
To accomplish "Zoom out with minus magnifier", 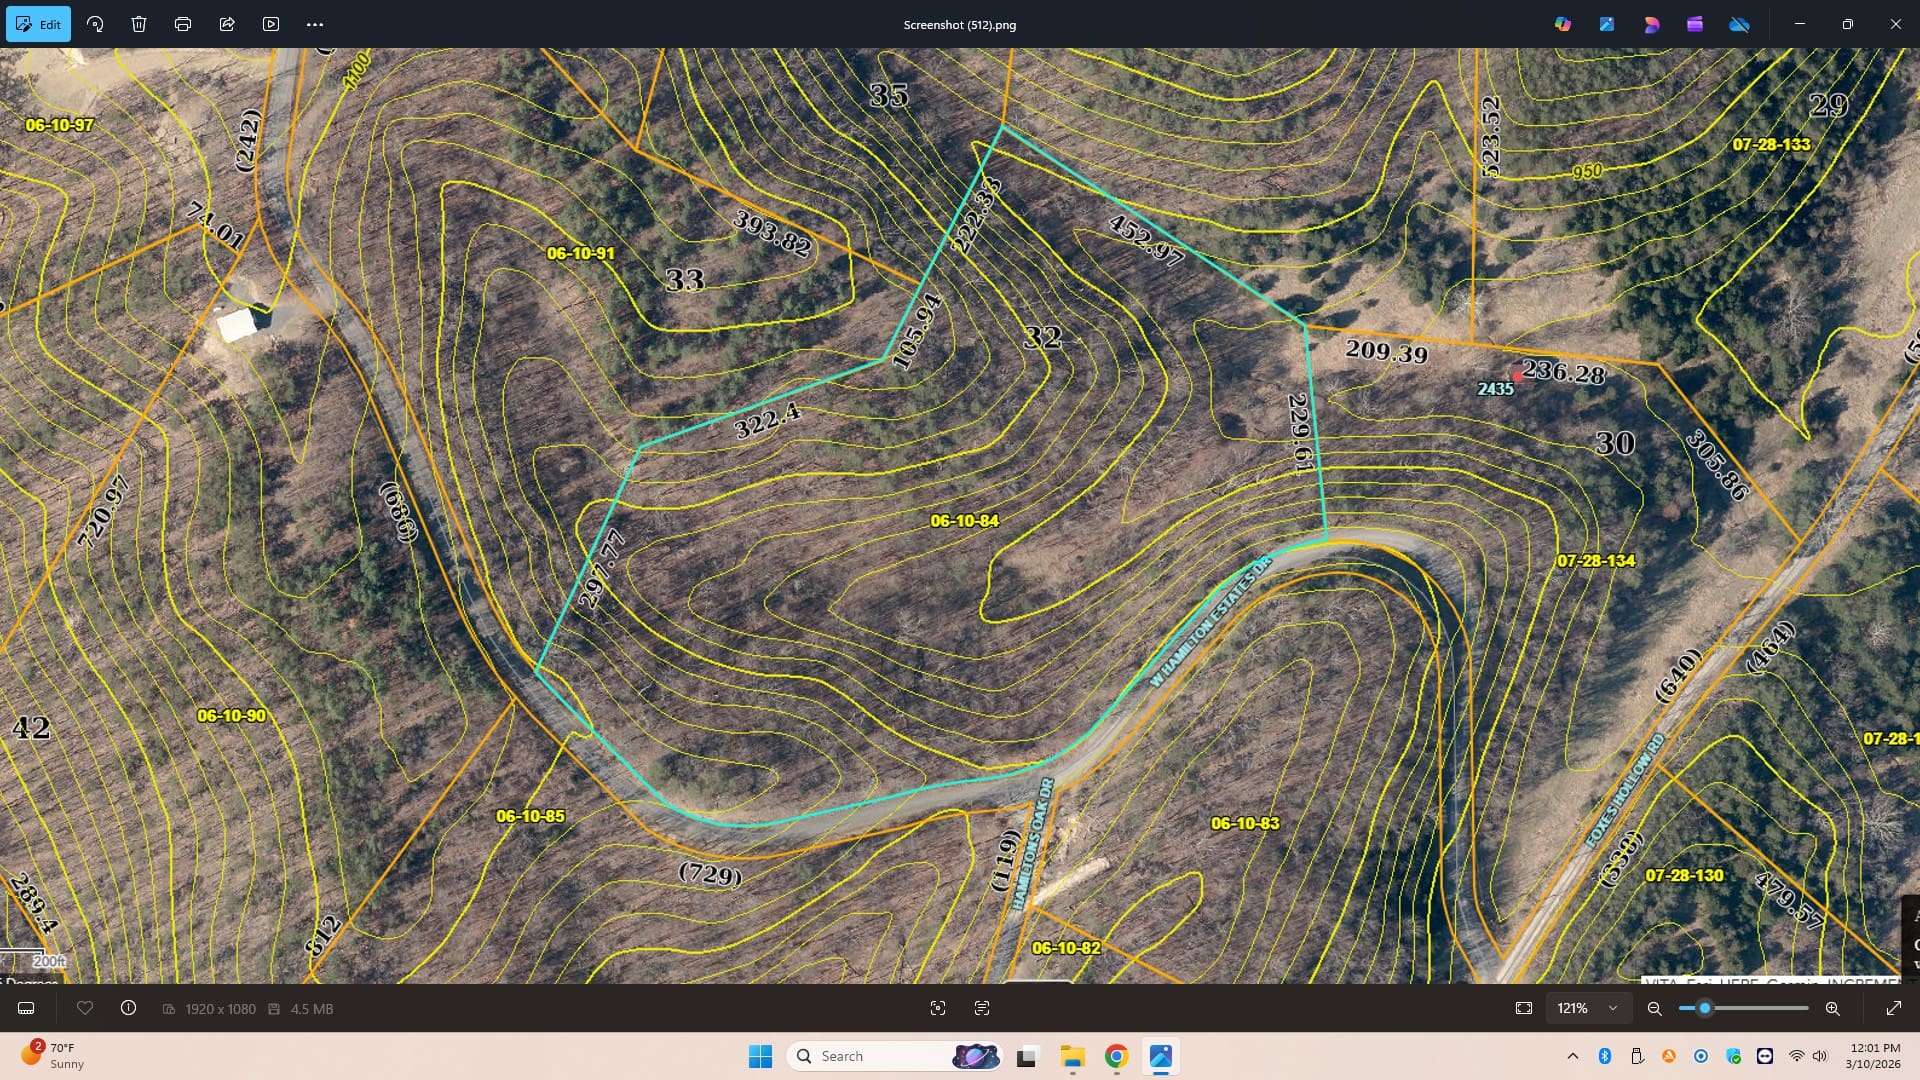I will click(x=1655, y=1008).
